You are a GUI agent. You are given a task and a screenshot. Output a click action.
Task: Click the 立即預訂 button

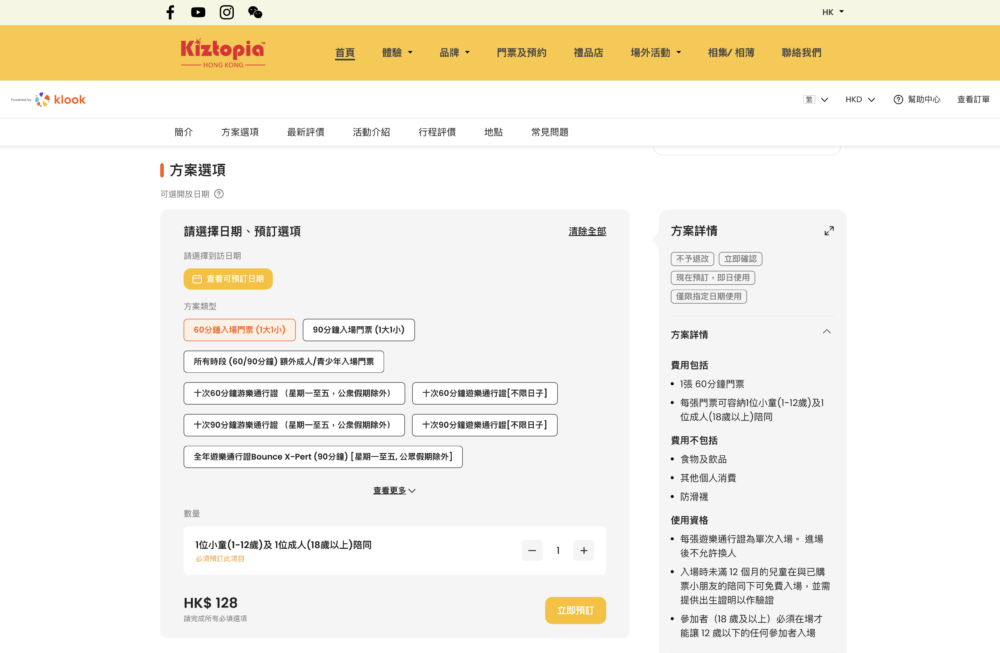575,609
